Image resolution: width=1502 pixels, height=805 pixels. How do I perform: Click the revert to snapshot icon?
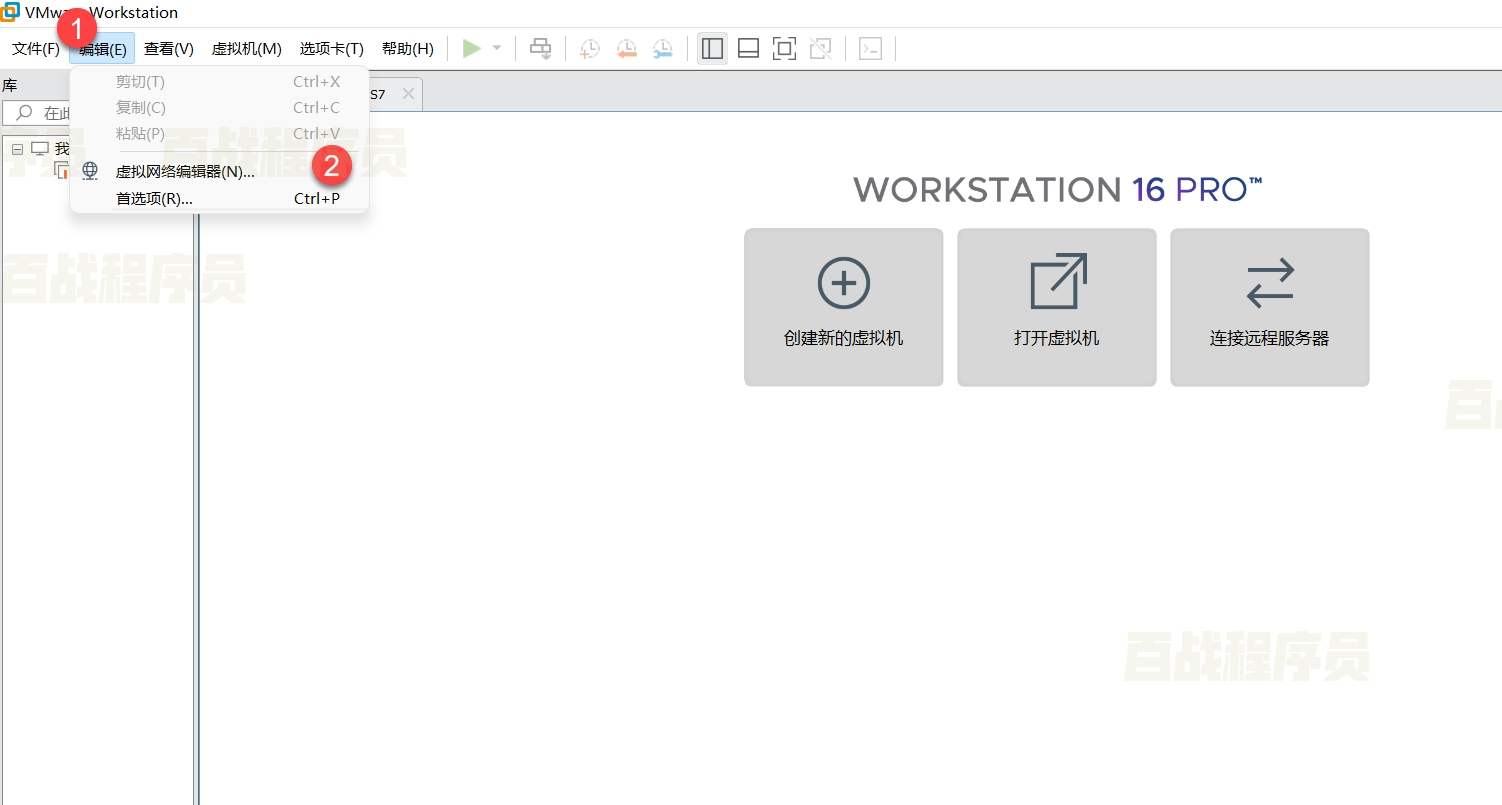(x=626, y=48)
